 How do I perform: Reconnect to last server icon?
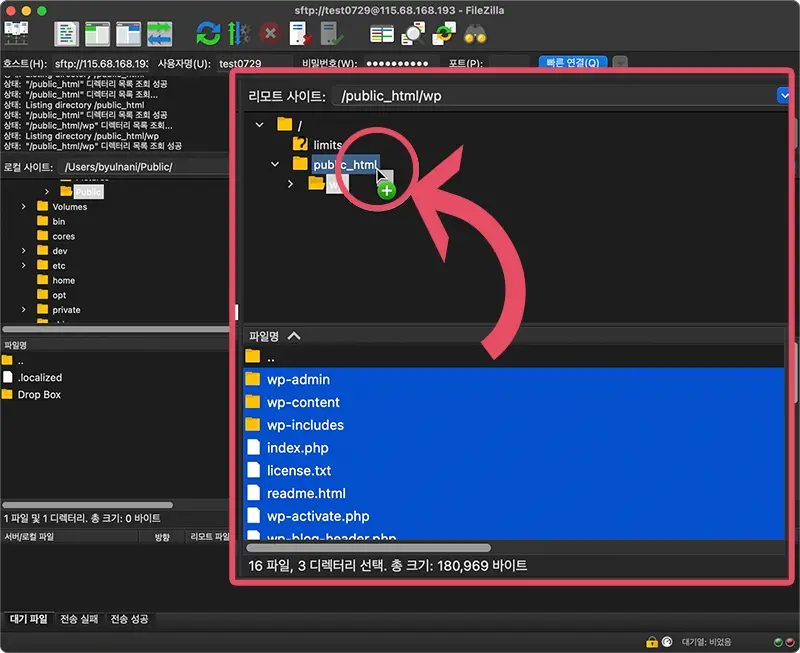332,34
